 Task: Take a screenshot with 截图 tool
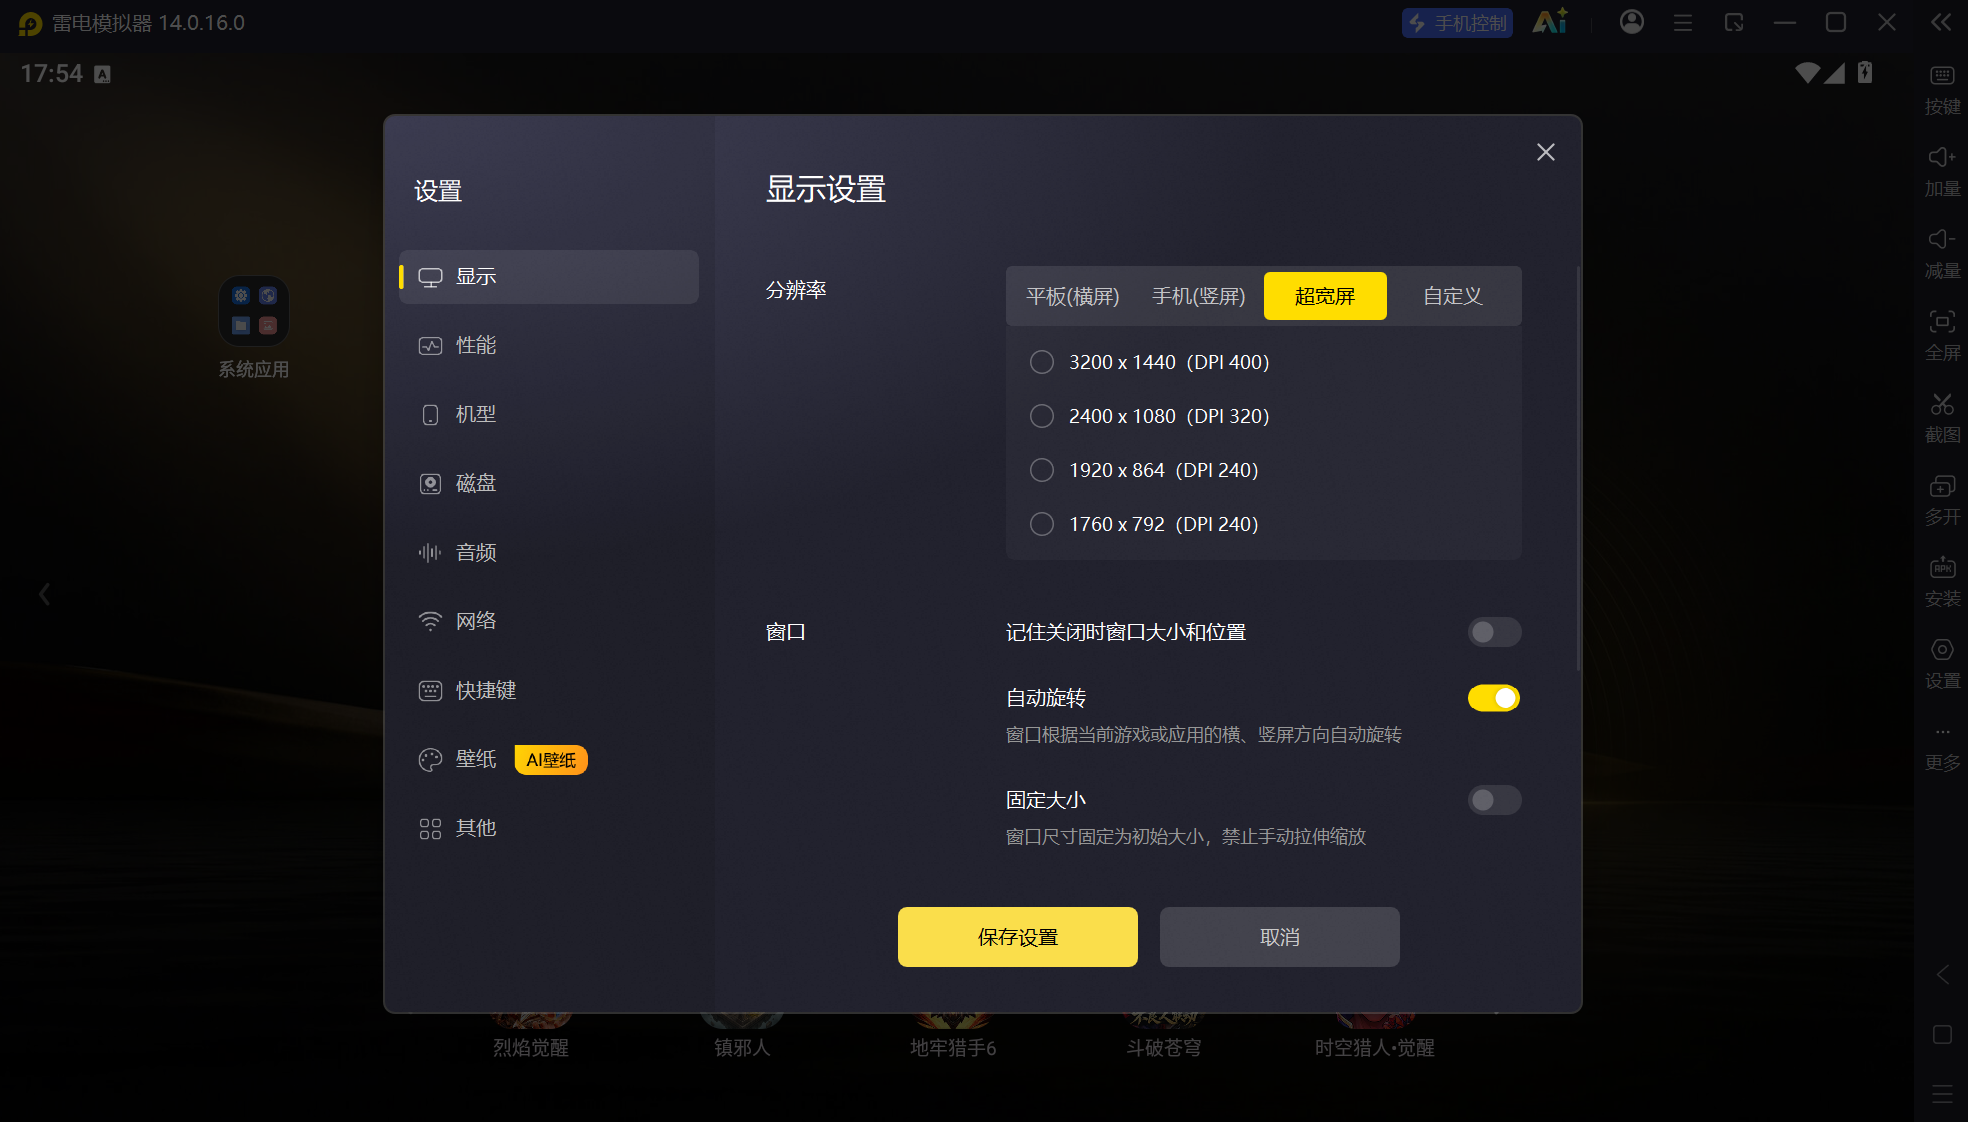(x=1942, y=418)
